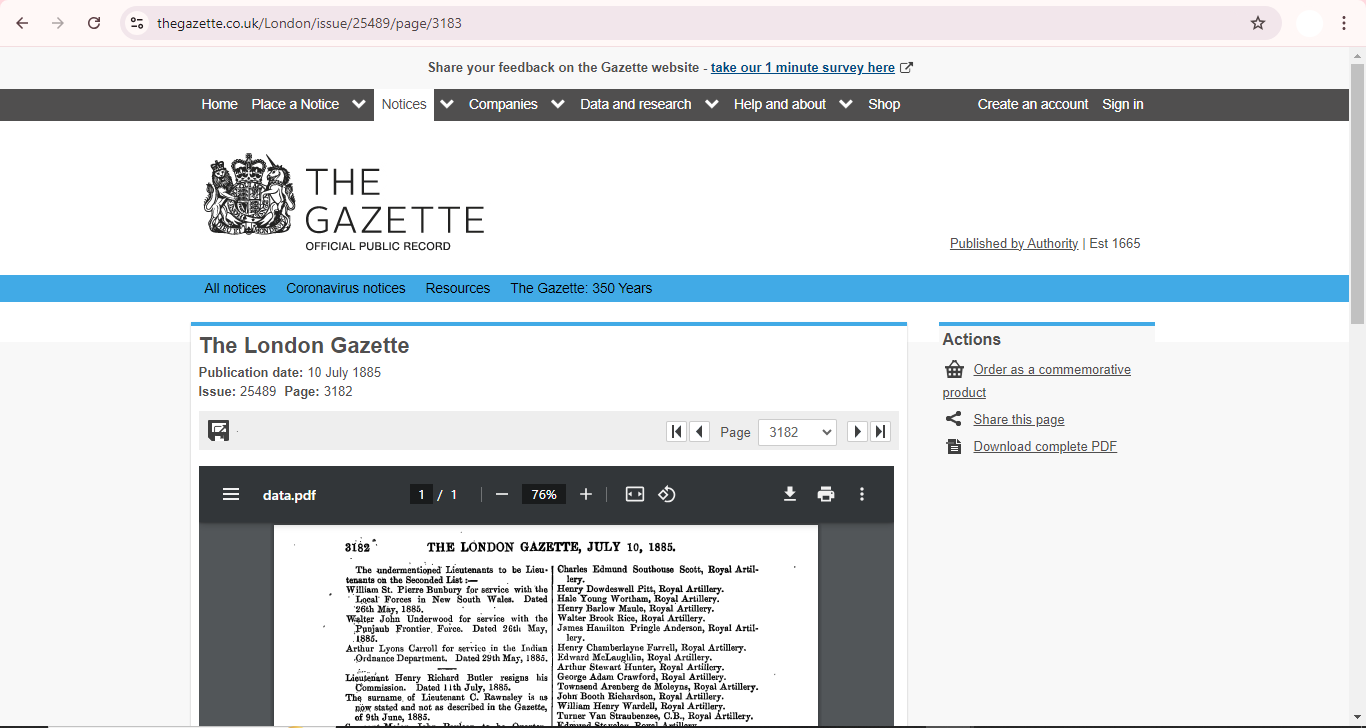
Task: Click The London Gazette heading
Action: pos(304,345)
